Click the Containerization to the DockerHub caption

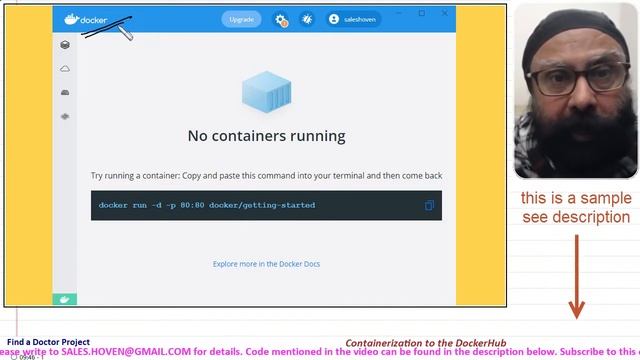pos(426,343)
